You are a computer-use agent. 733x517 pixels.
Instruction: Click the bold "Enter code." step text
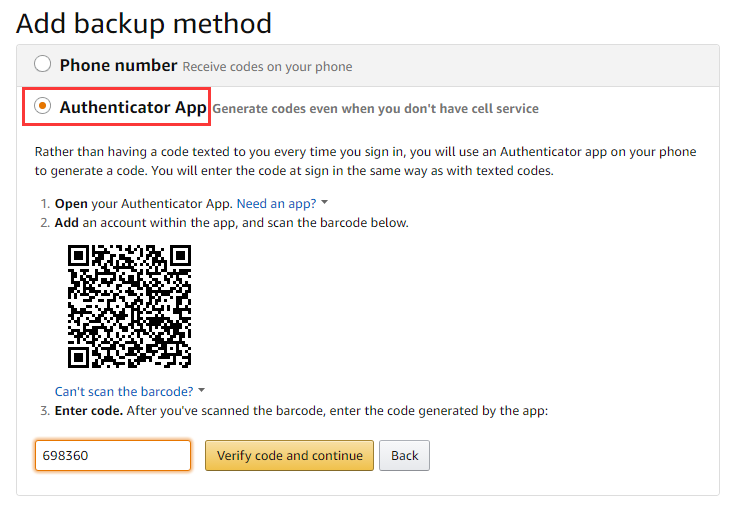89,411
